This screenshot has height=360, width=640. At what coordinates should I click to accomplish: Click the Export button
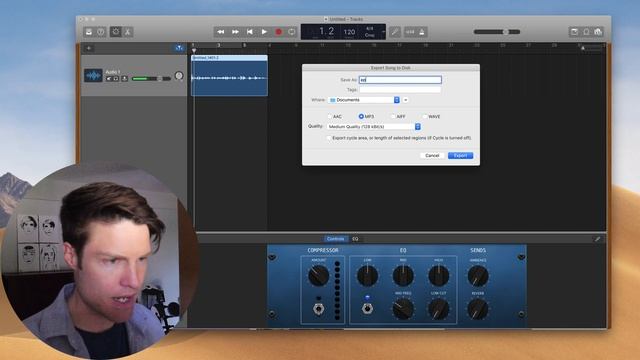460,156
